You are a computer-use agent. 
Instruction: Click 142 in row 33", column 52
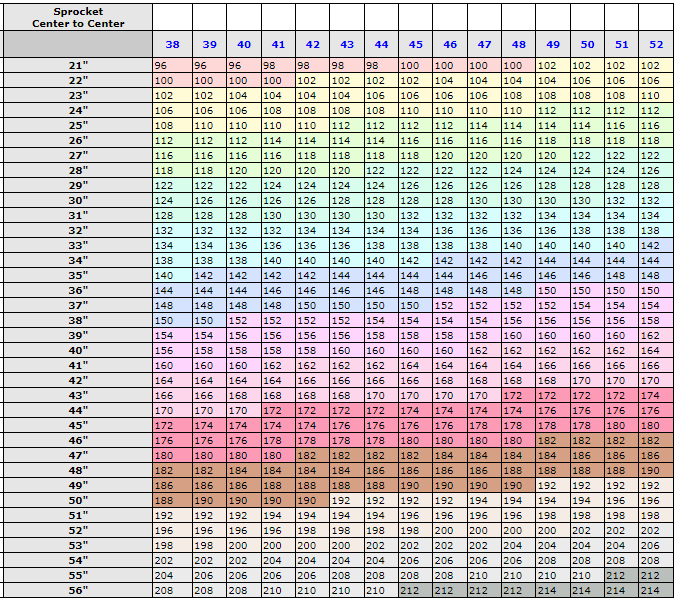[x=656, y=245]
